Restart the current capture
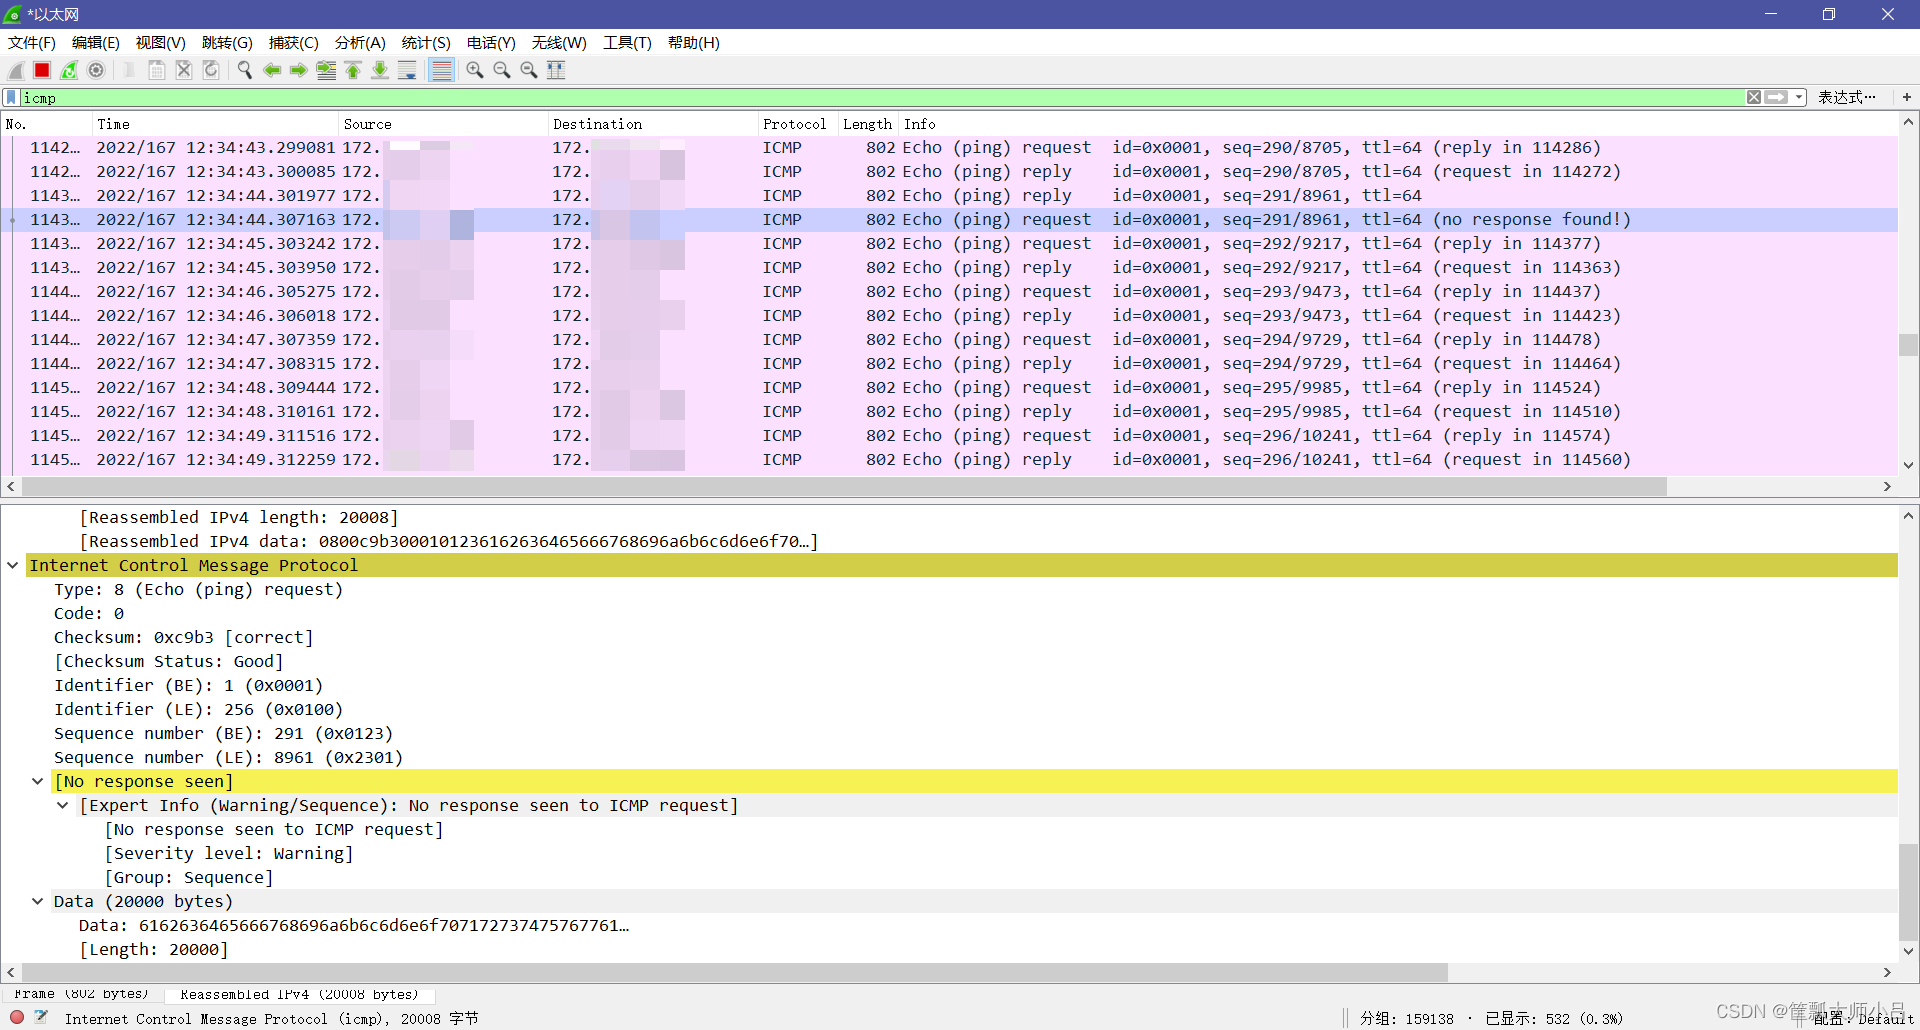1920x1030 pixels. coord(69,70)
